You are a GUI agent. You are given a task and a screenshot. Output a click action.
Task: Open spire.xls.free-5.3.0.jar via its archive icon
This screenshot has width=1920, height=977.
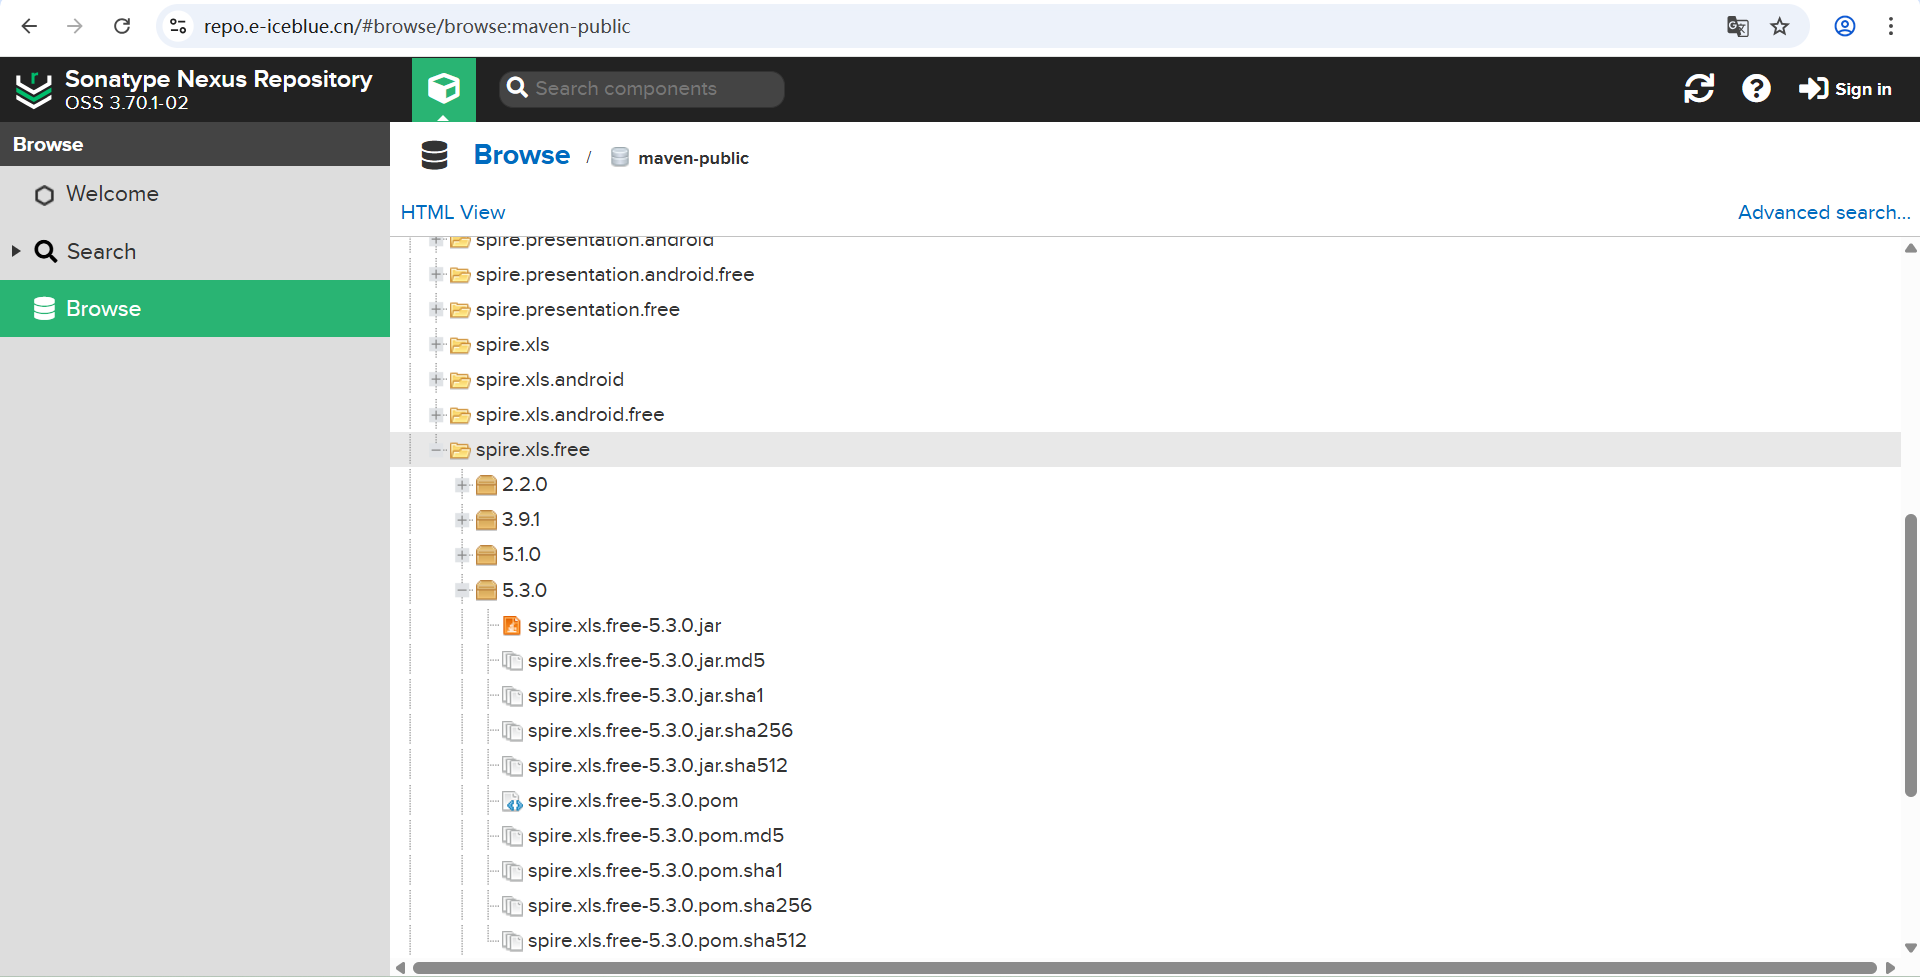[512, 625]
